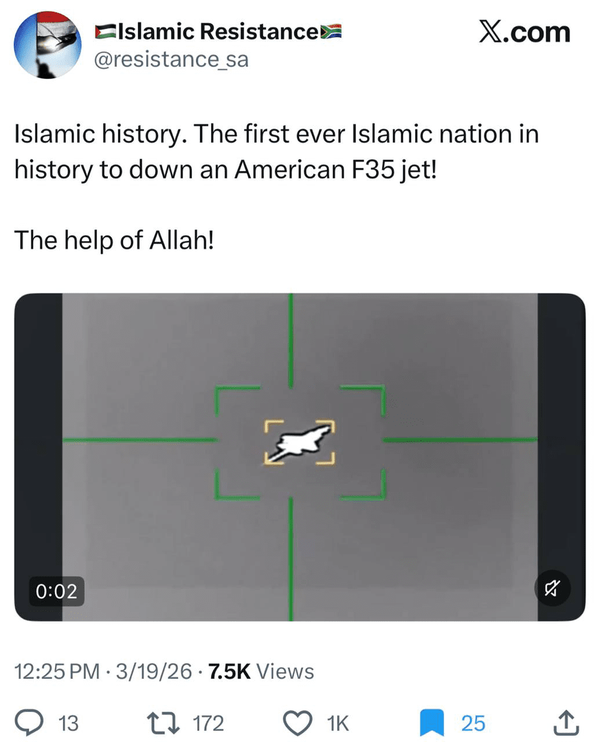Click the 172 repost count
Screen dimensions: 600x742
(x=207, y=722)
